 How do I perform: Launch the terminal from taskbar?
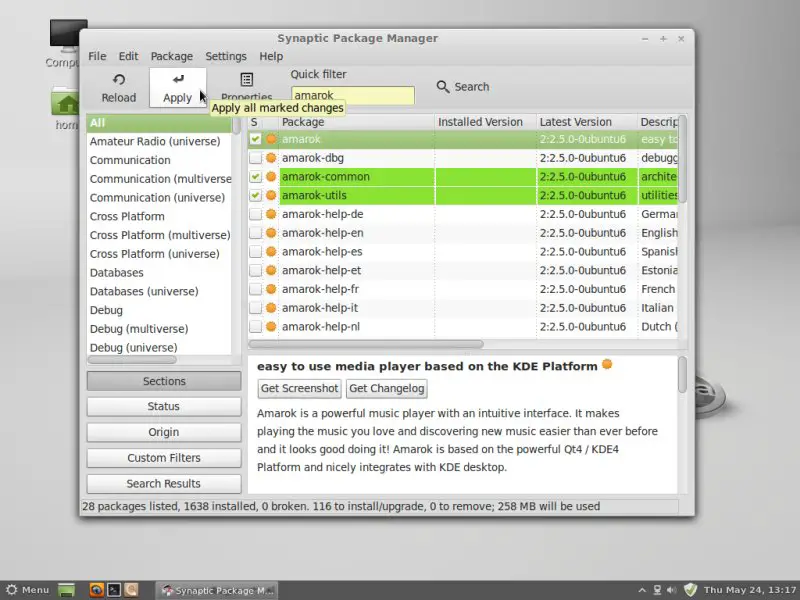114,590
